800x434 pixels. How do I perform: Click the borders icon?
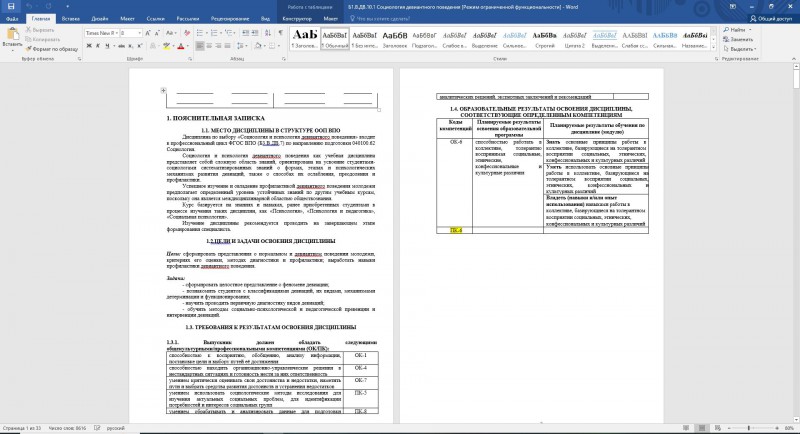point(272,46)
